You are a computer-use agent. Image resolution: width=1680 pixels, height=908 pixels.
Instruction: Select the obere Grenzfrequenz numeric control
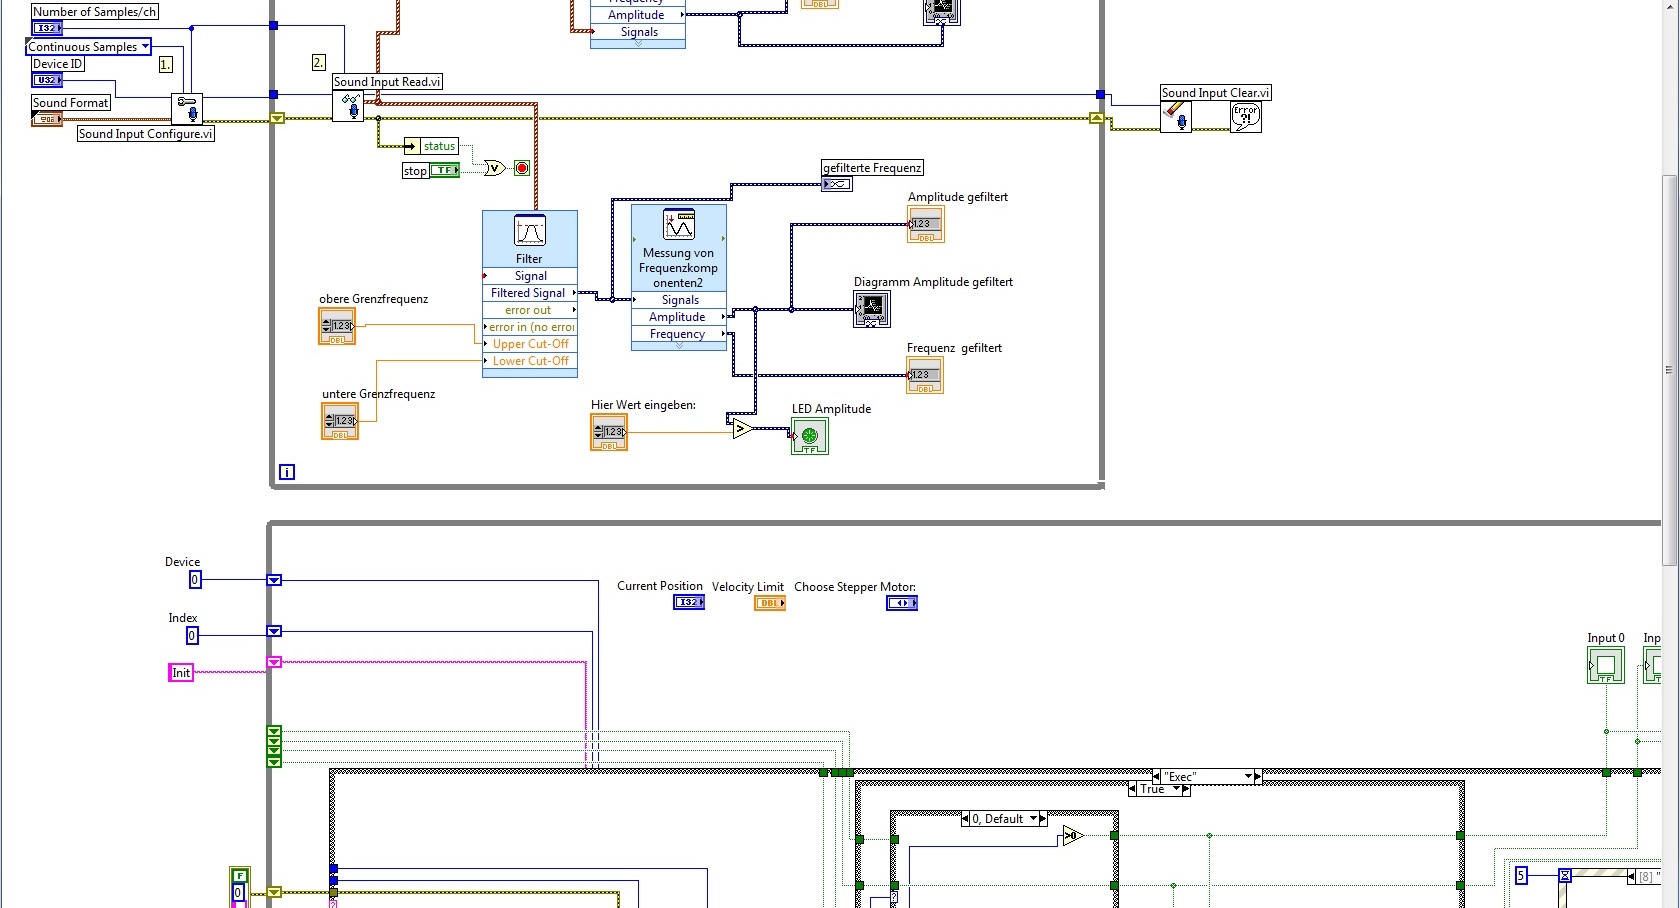tap(337, 326)
